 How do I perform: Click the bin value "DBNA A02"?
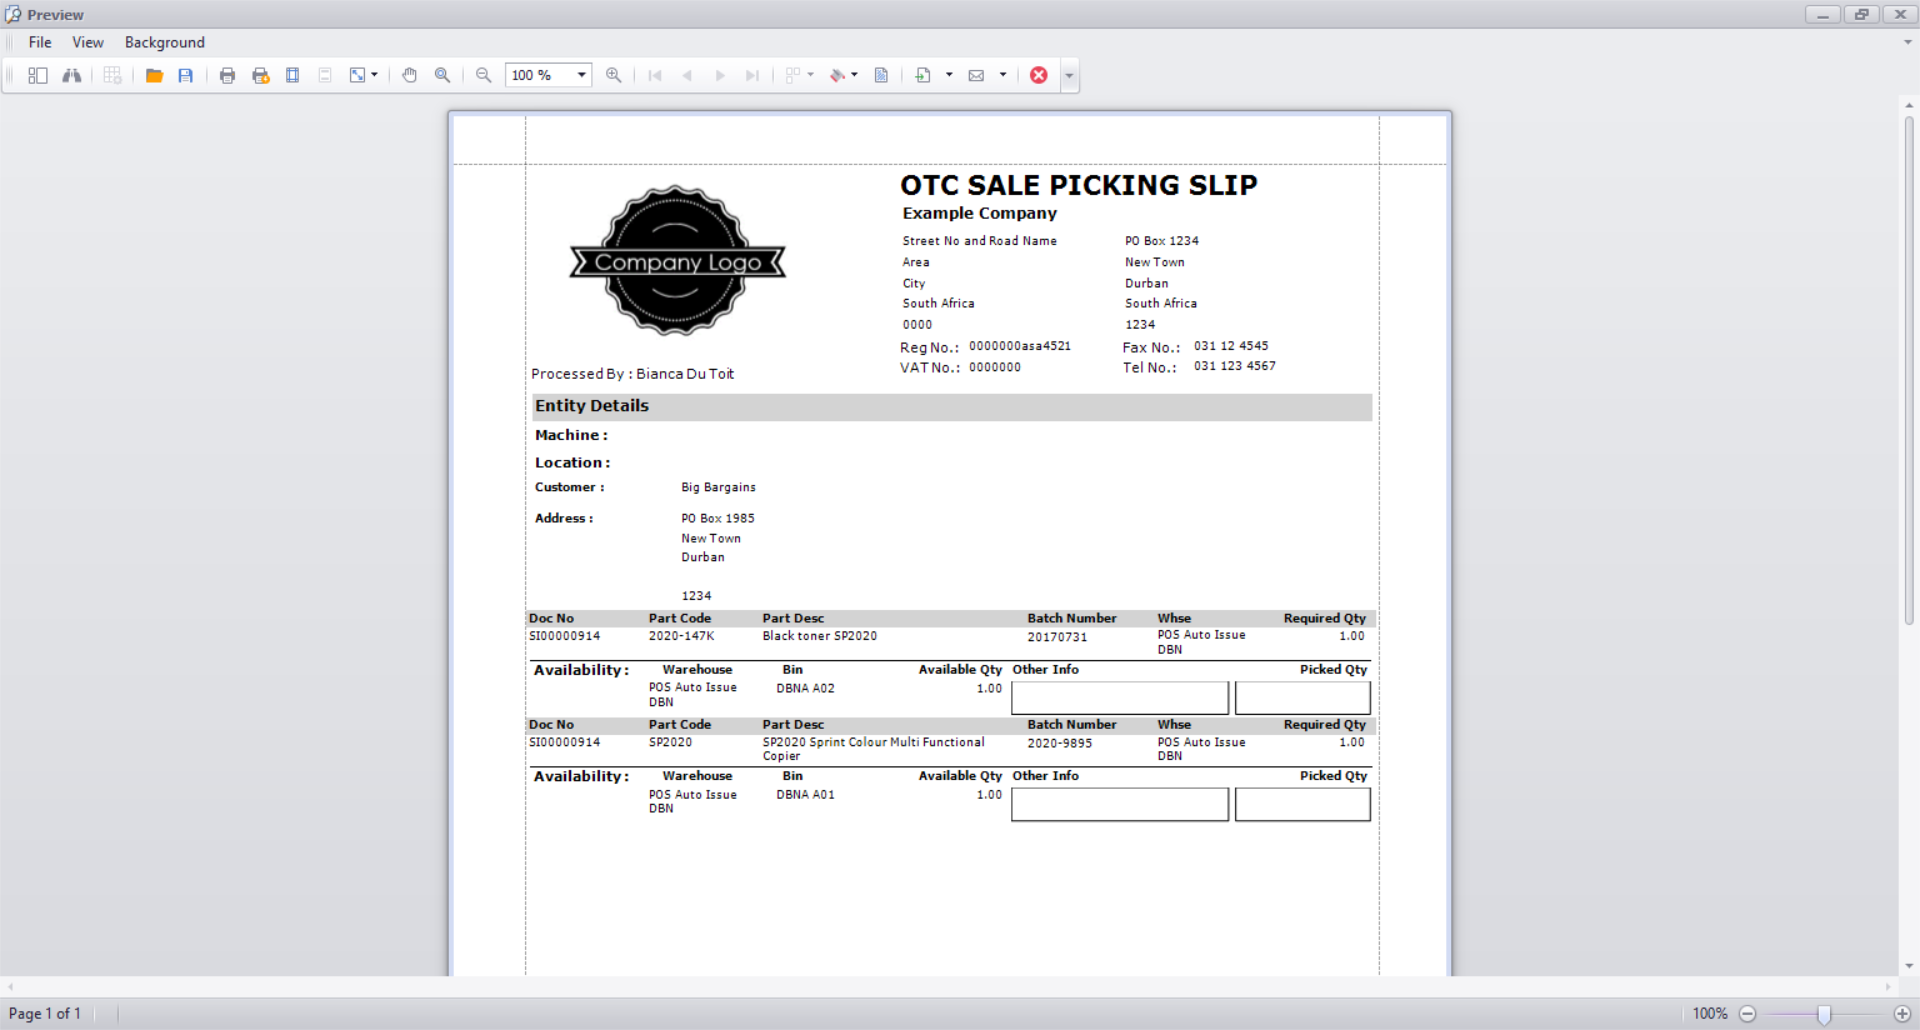point(806,688)
